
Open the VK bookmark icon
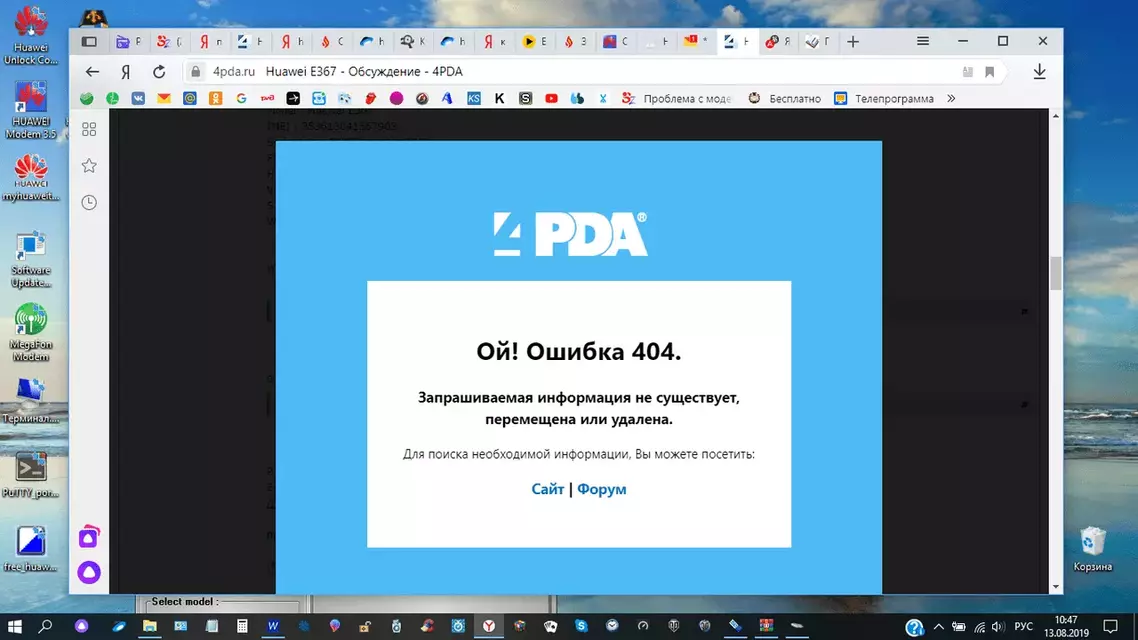click(x=139, y=98)
